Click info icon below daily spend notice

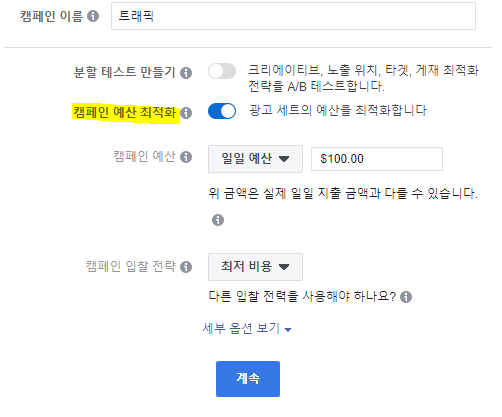[x=218, y=220]
